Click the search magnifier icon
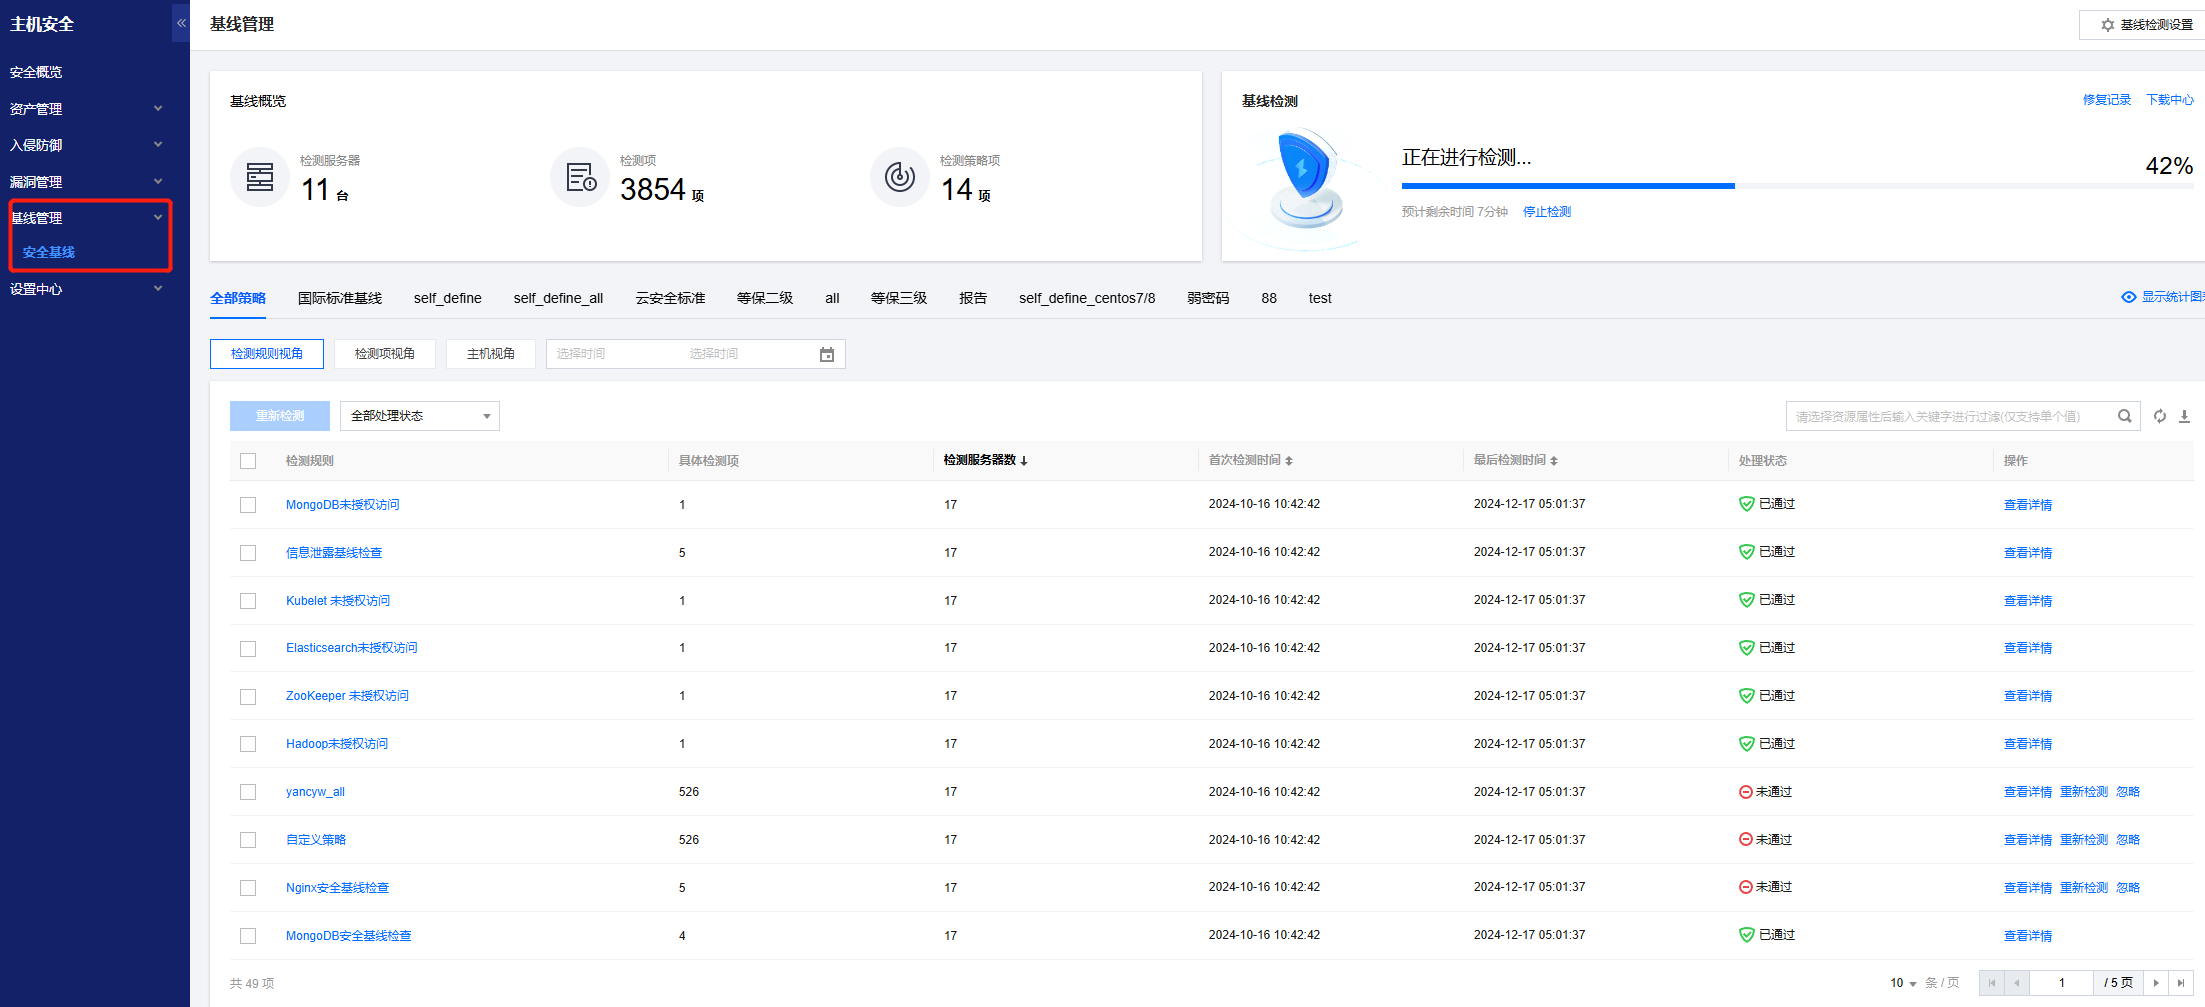The width and height of the screenshot is (2205, 1007). pyautogui.click(x=2124, y=416)
